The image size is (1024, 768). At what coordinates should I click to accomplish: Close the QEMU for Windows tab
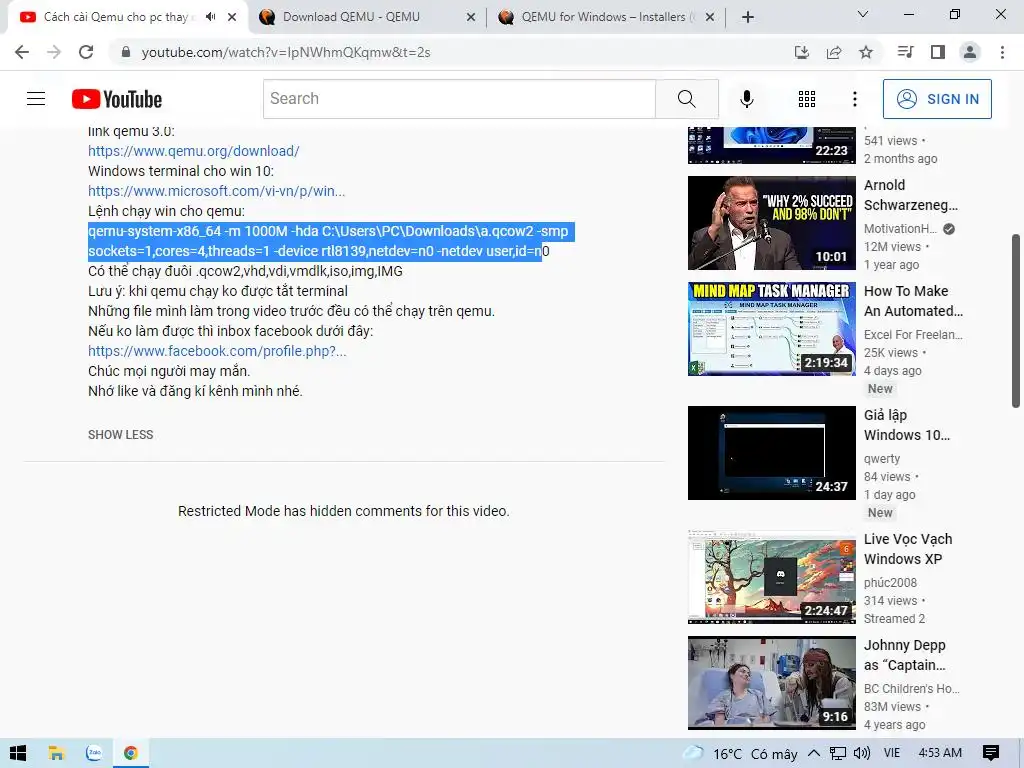click(x=710, y=18)
